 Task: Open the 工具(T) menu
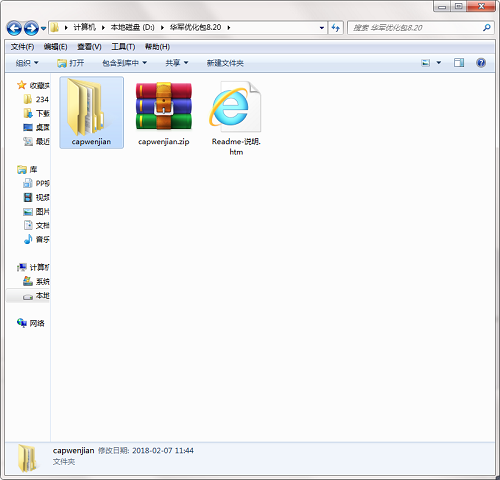pos(123,47)
